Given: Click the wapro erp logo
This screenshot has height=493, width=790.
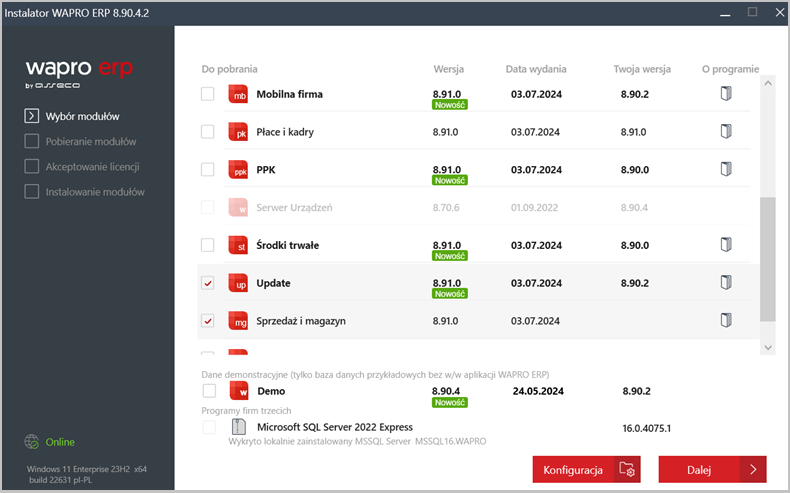Looking at the screenshot, I should (x=79, y=73).
